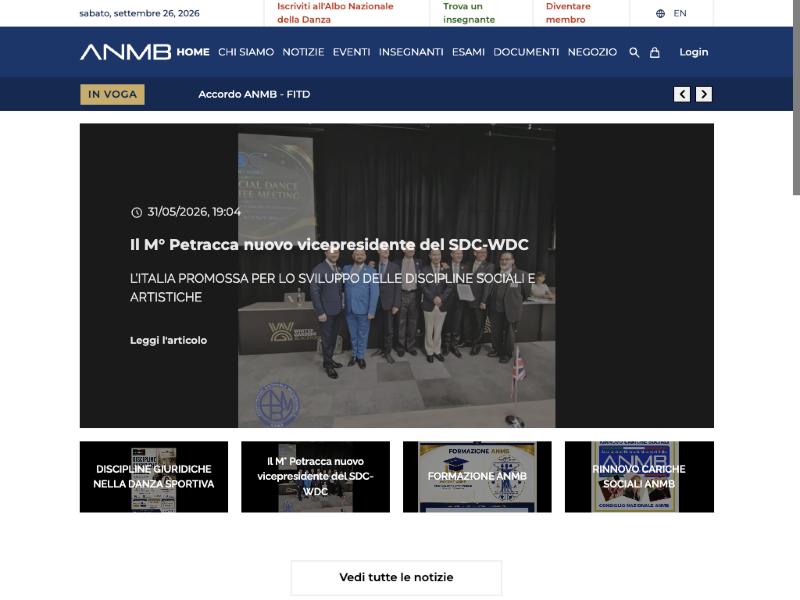Open Iscriviti all'Albo Nazionale della Danza link
This screenshot has width=800, height=600.
(x=335, y=13)
